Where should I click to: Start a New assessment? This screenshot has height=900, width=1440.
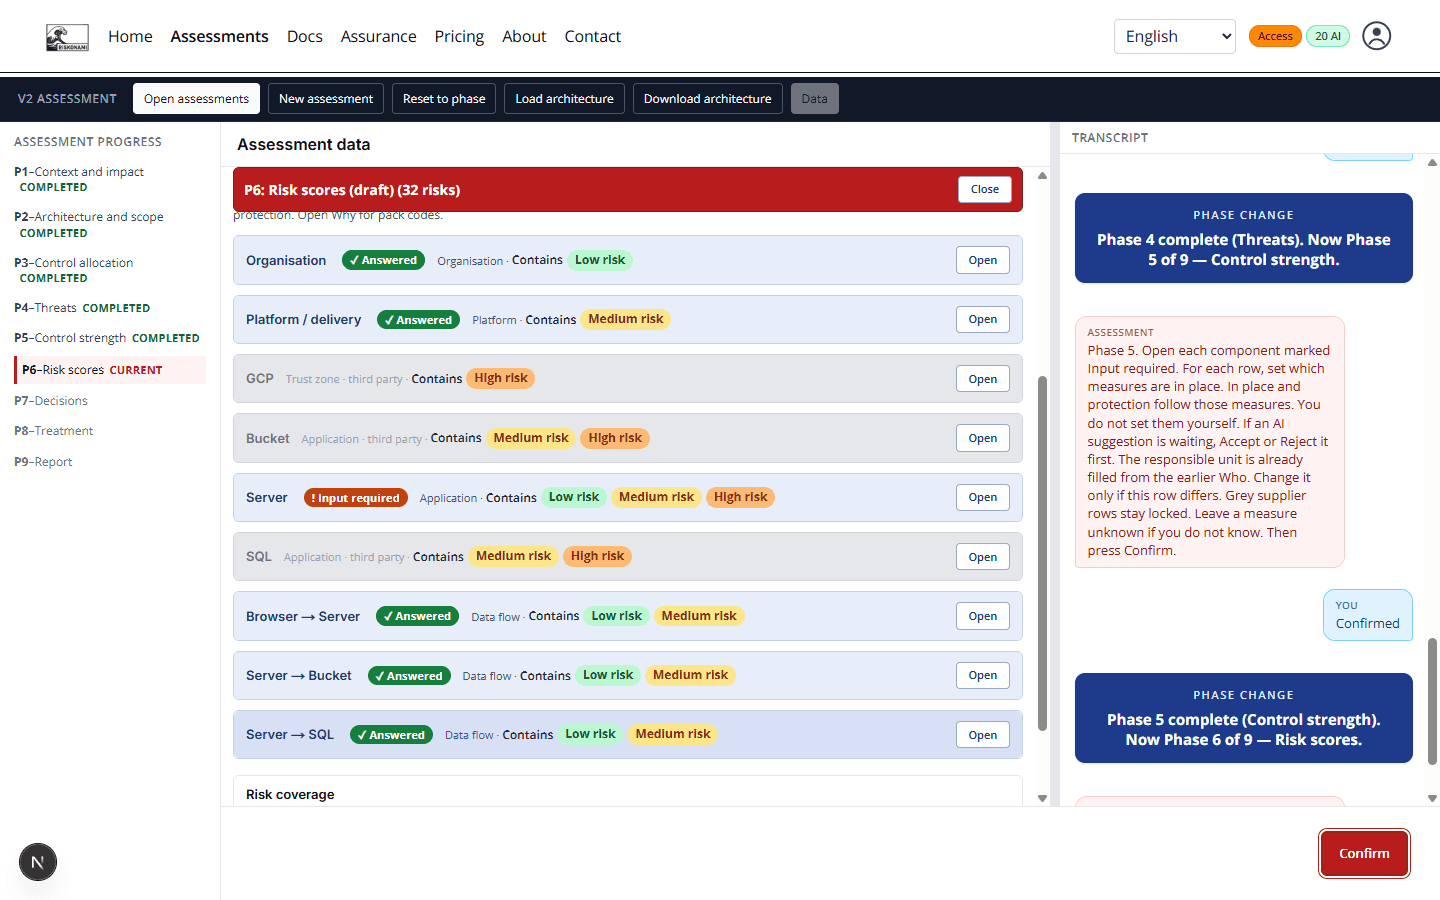(326, 99)
